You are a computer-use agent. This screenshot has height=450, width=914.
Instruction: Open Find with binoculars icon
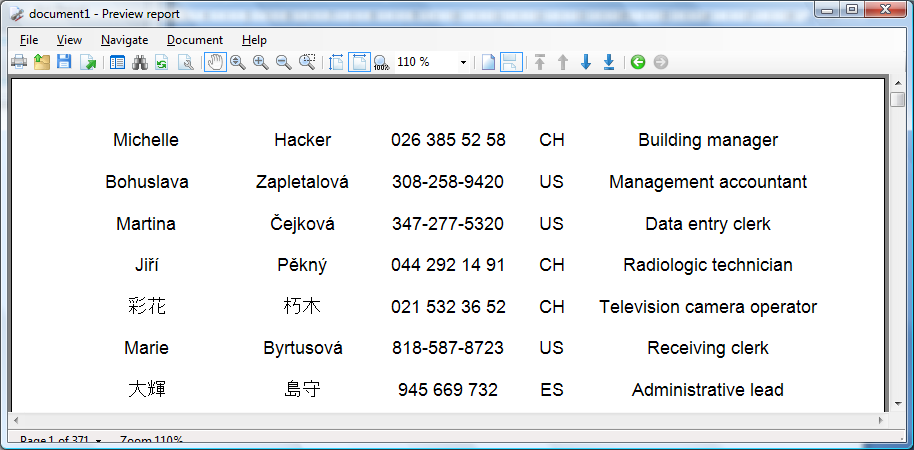pos(140,62)
